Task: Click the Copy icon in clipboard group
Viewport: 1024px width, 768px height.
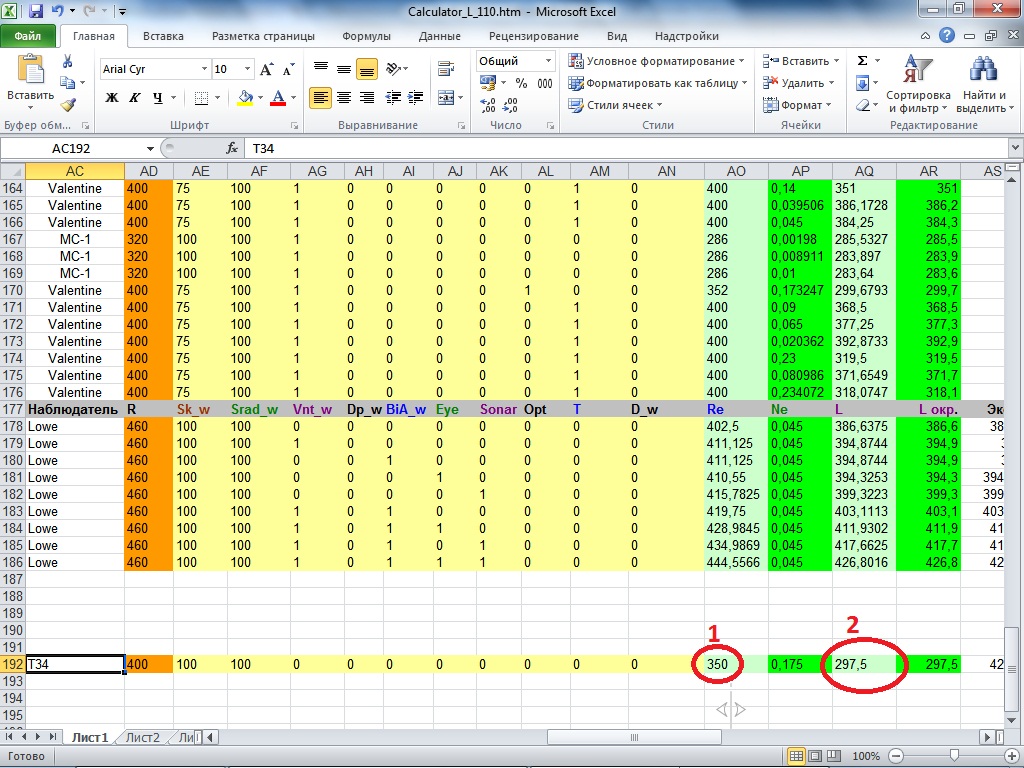Action: 67,82
